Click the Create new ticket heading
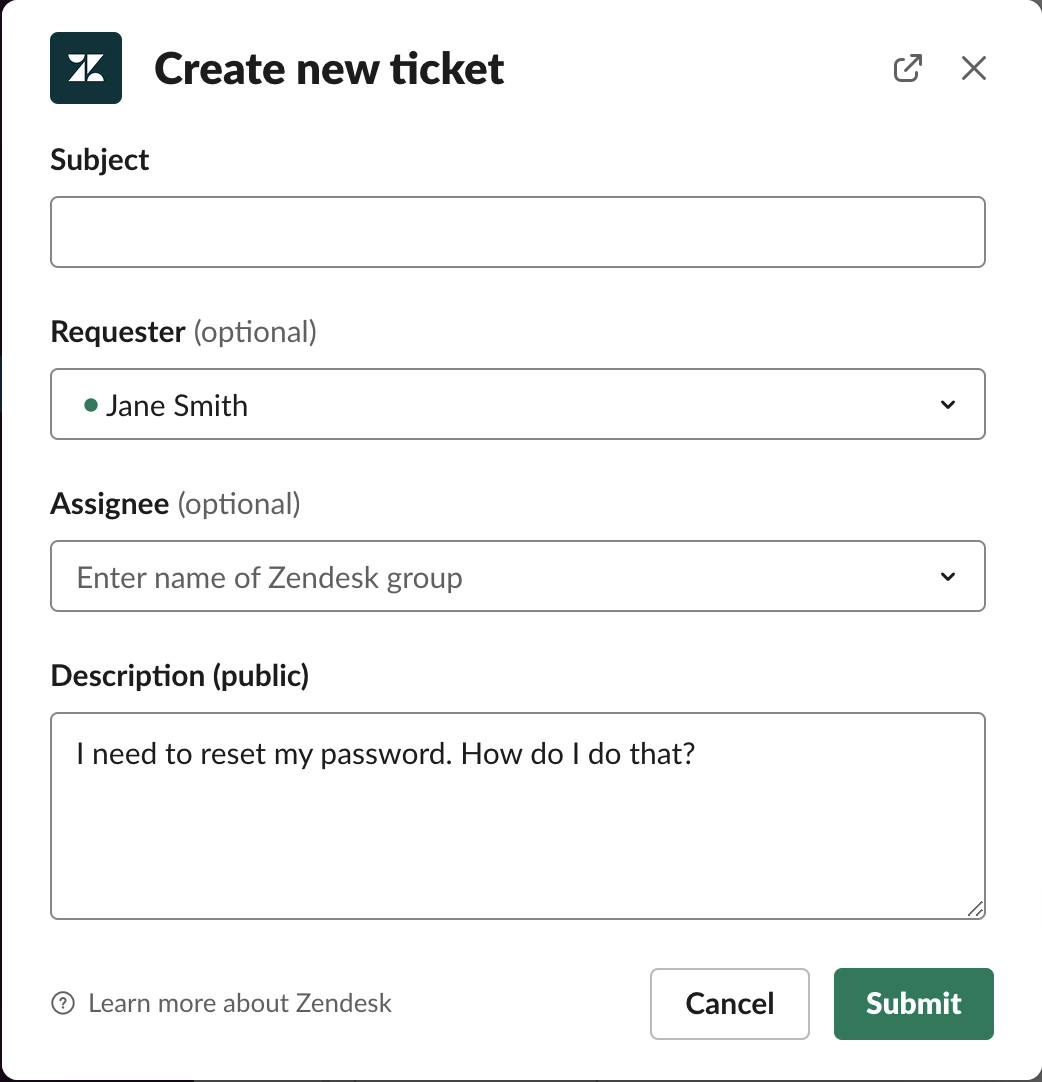Image resolution: width=1042 pixels, height=1082 pixels. pyautogui.click(x=329, y=69)
